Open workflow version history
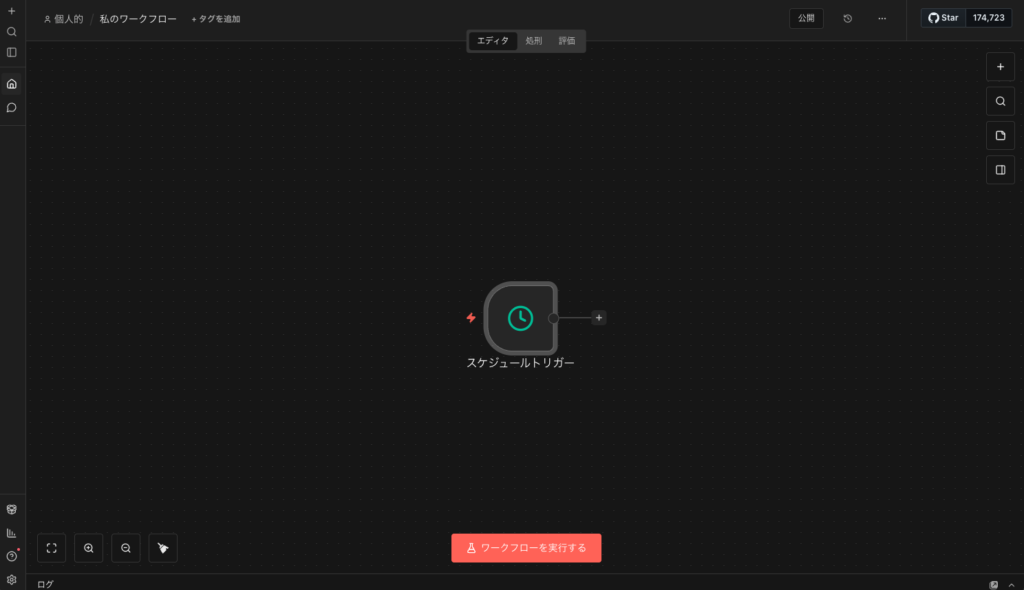Viewport: 1024px width, 590px height. pyautogui.click(x=848, y=18)
